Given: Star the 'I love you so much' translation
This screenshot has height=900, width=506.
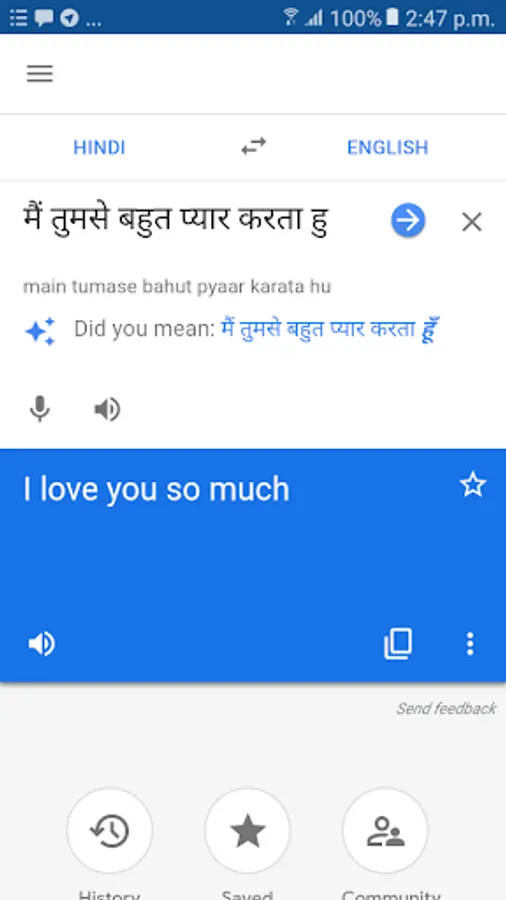Looking at the screenshot, I should 473,485.
